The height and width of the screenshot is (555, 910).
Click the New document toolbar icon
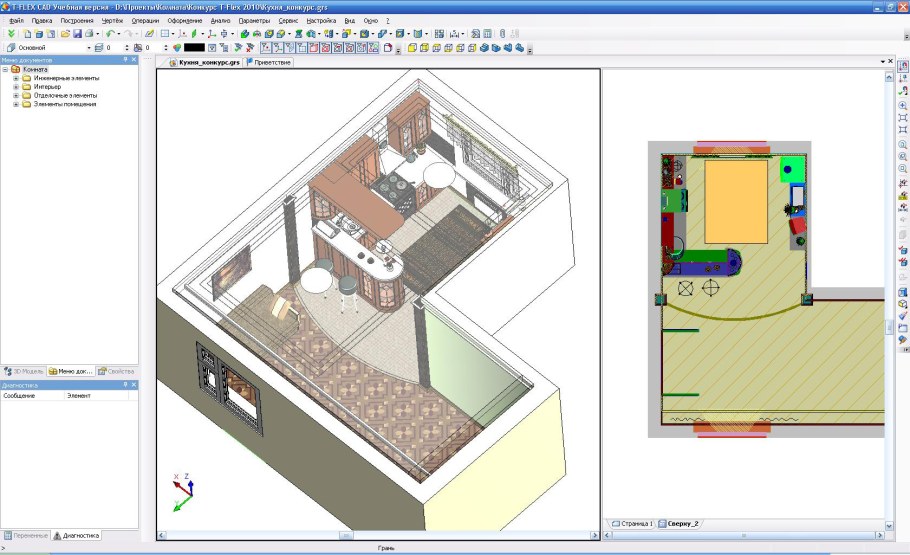pyautogui.click(x=27, y=33)
